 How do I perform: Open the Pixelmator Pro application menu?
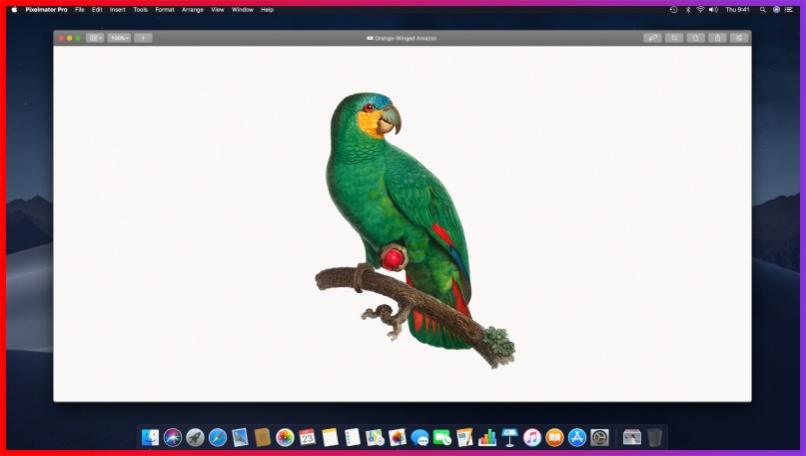tap(46, 9)
